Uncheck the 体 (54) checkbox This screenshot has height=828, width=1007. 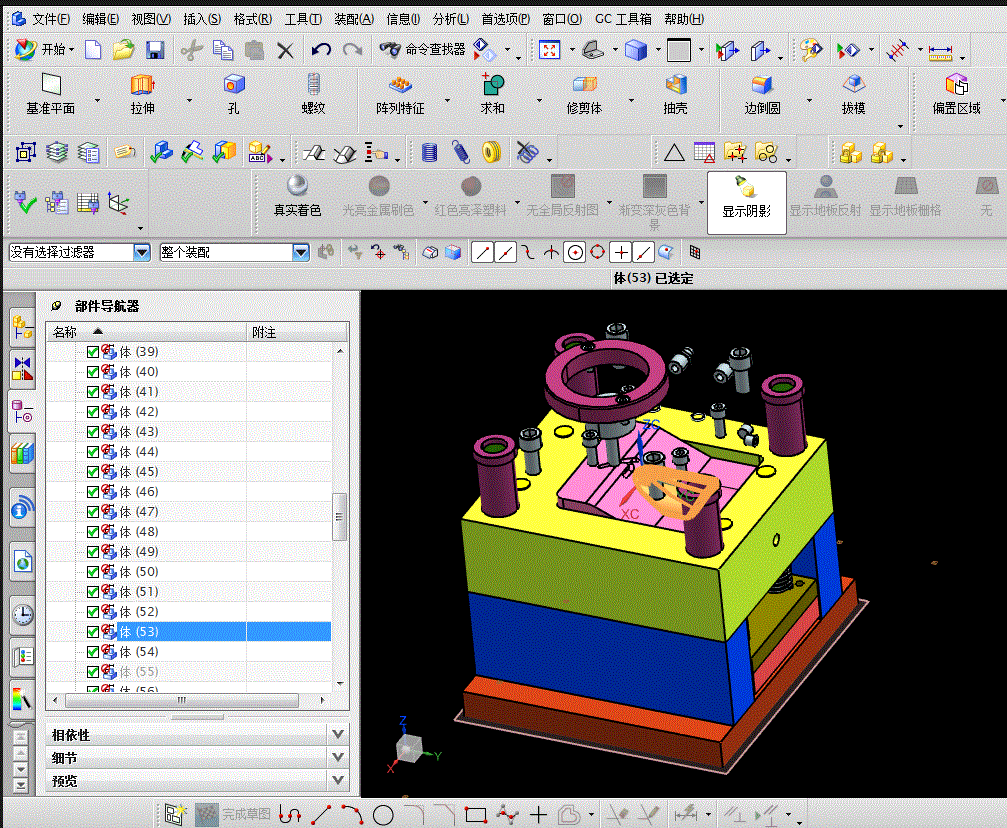point(92,652)
